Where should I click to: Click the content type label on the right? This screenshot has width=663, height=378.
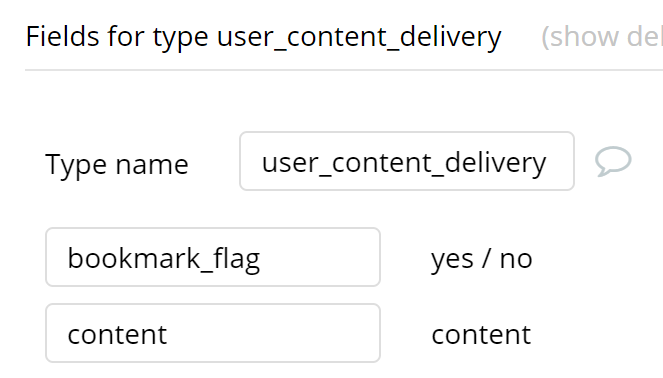coord(481,335)
